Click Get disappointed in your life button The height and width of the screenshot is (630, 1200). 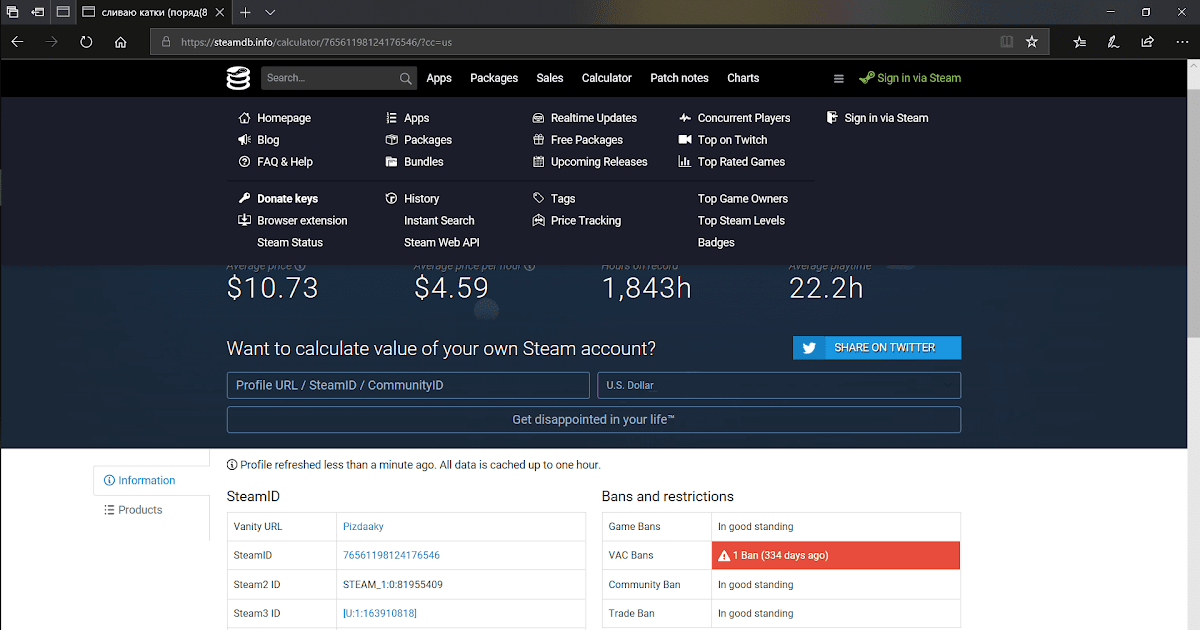(594, 420)
